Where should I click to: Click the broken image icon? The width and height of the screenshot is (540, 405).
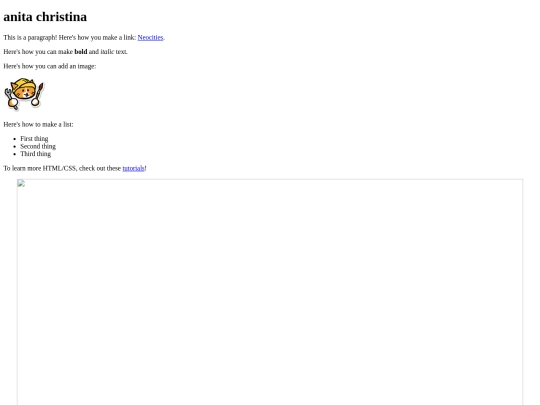(x=21, y=183)
